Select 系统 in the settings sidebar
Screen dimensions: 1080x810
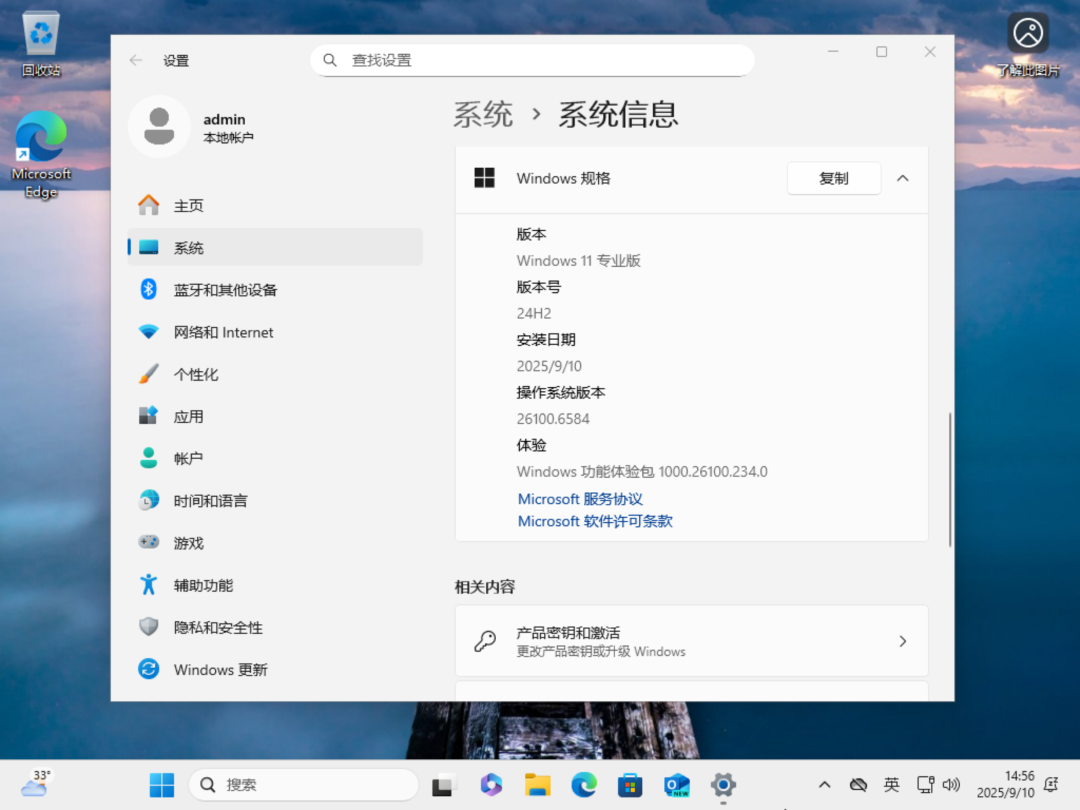[x=275, y=247]
